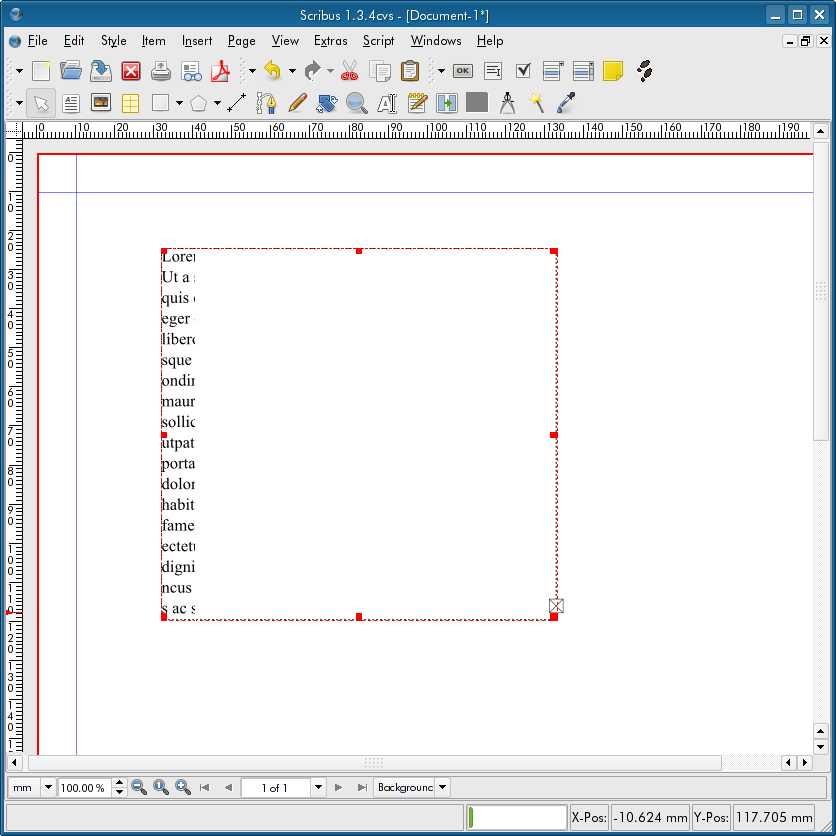Click the PDF OK push button tool

[x=462, y=71]
